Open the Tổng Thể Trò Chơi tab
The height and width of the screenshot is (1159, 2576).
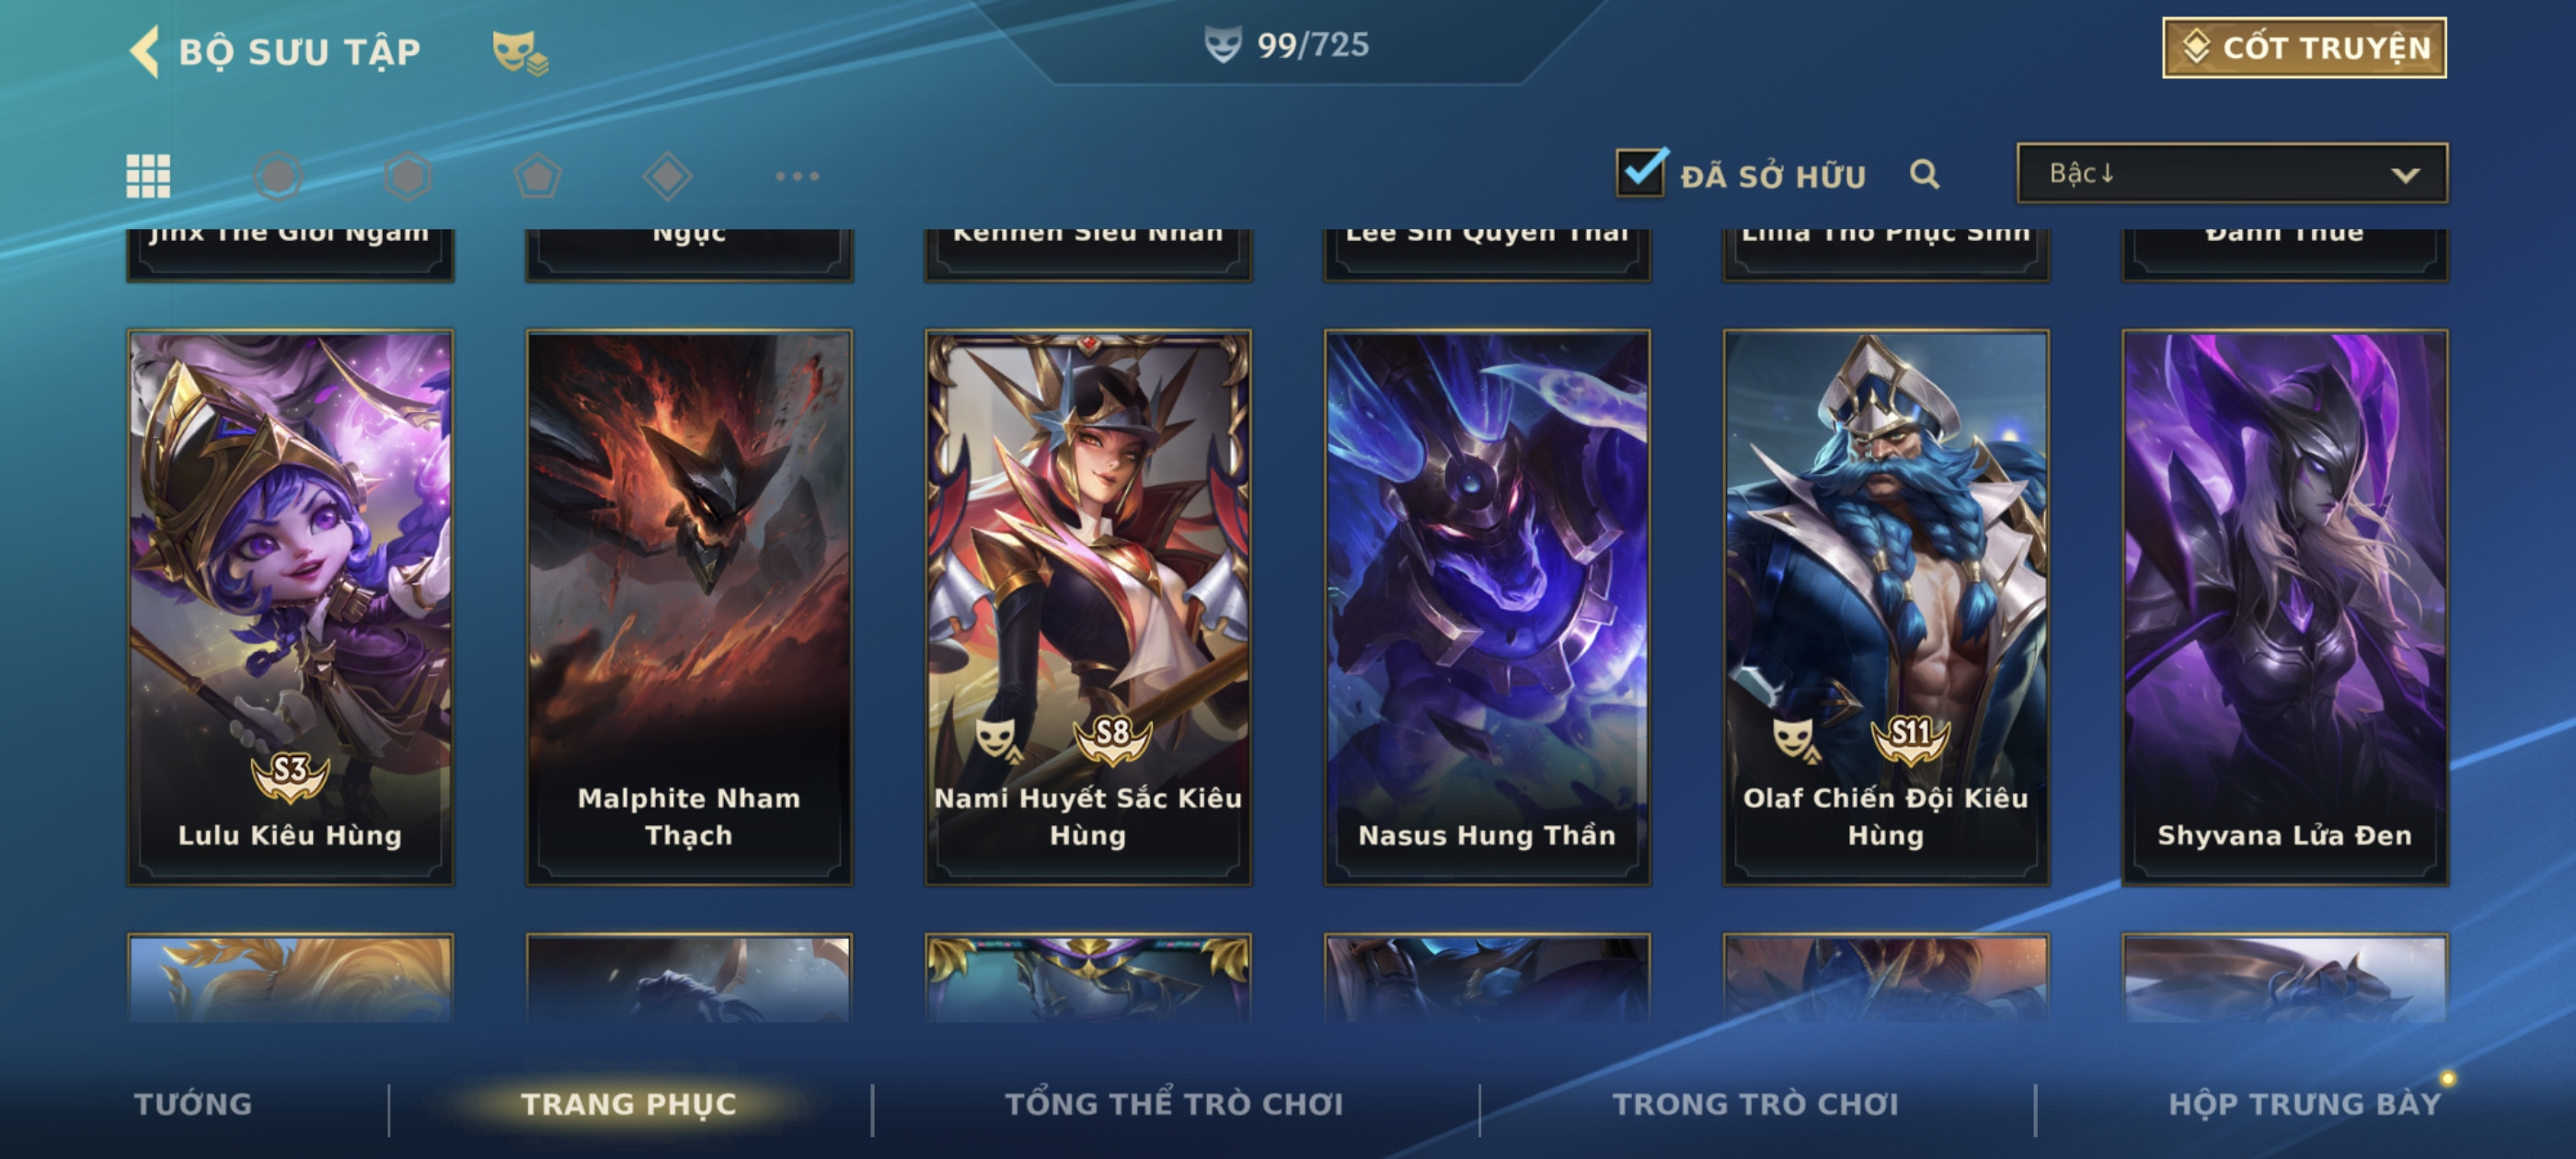tap(1174, 1104)
